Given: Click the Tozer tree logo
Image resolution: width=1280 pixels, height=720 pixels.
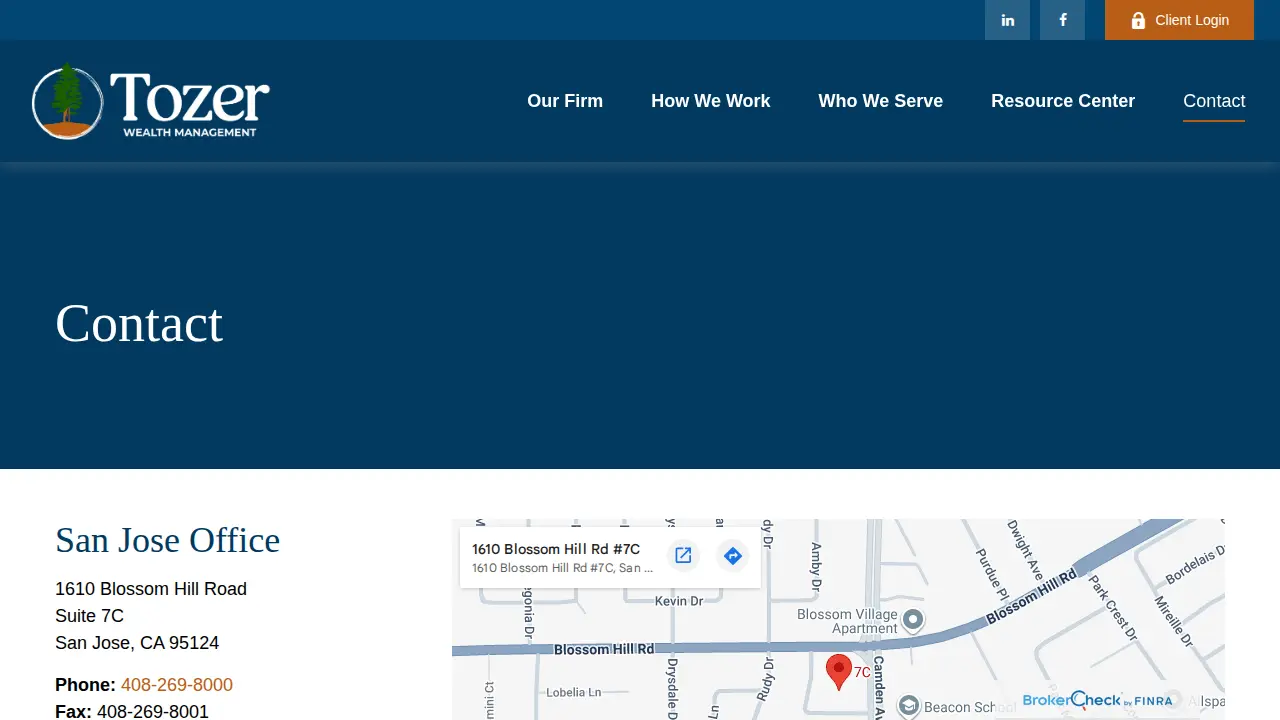Looking at the screenshot, I should pos(67,101).
